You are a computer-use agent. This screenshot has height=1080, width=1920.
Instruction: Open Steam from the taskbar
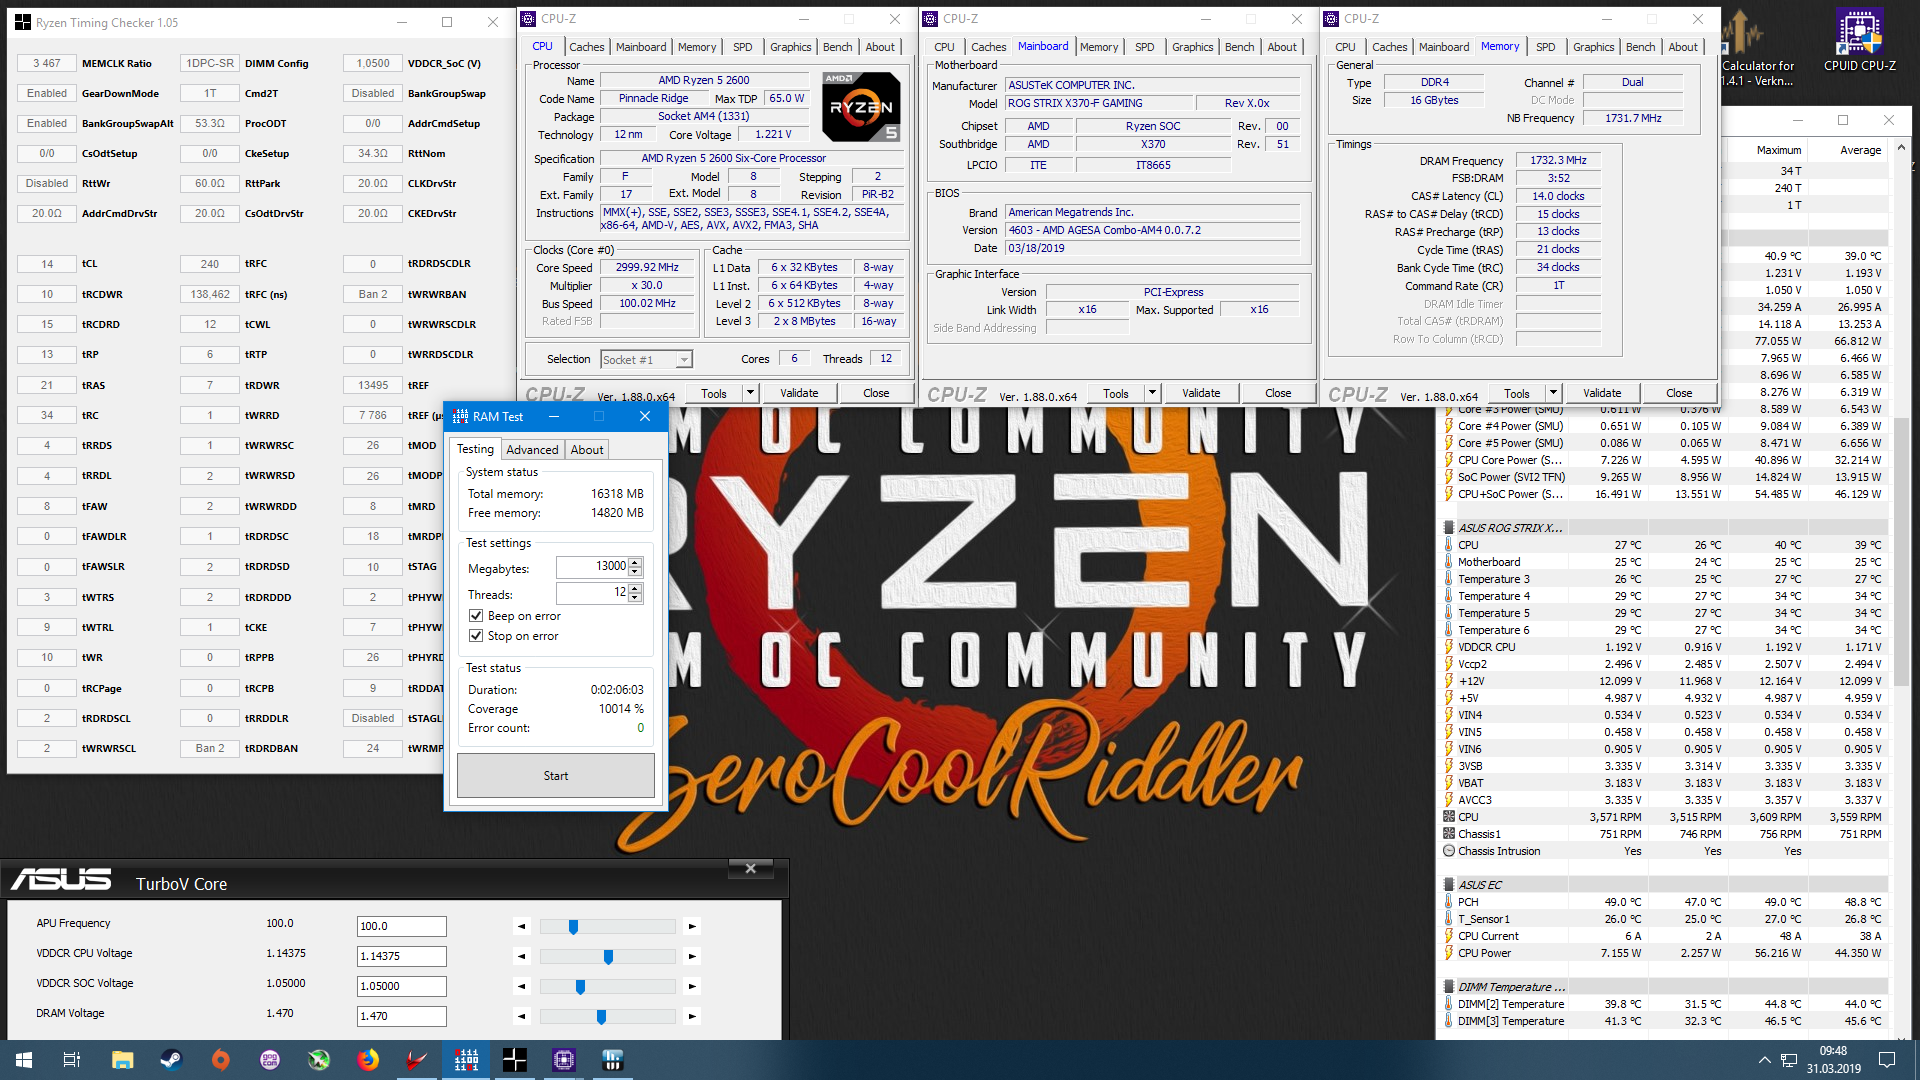coord(171,1060)
